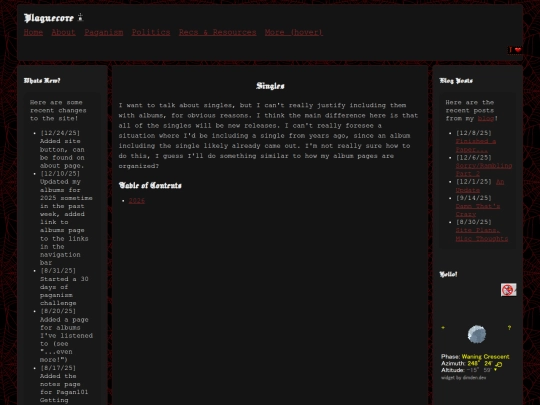
Task: Click the Whats New? sidebar heading
Action: (42, 81)
